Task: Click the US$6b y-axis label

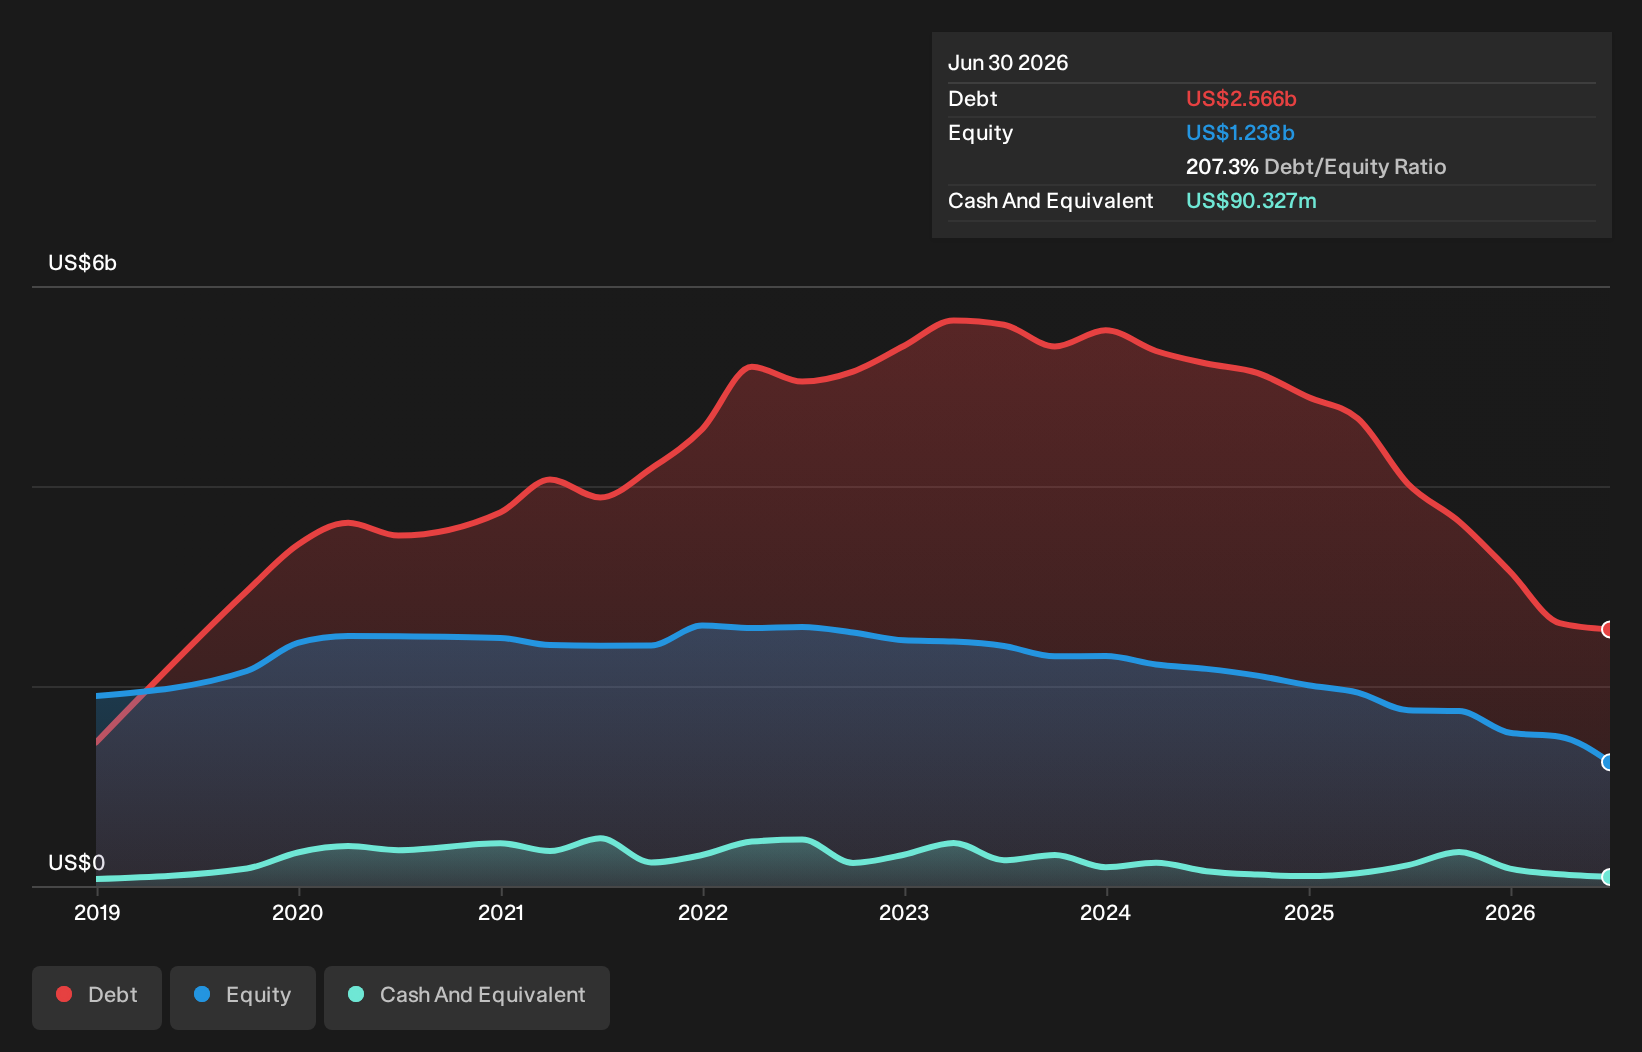Action: coord(82,263)
